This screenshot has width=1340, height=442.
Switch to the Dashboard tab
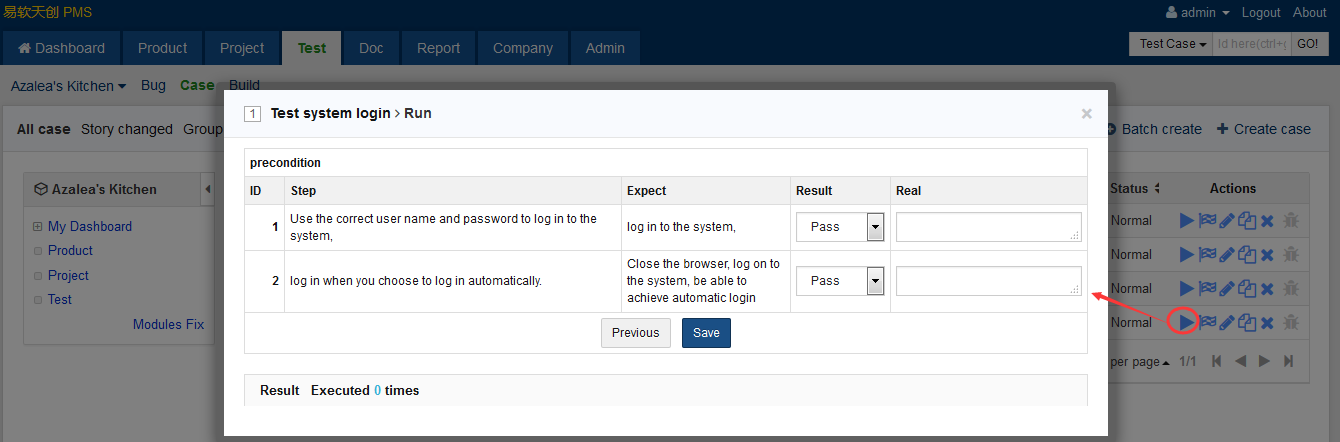coord(62,48)
